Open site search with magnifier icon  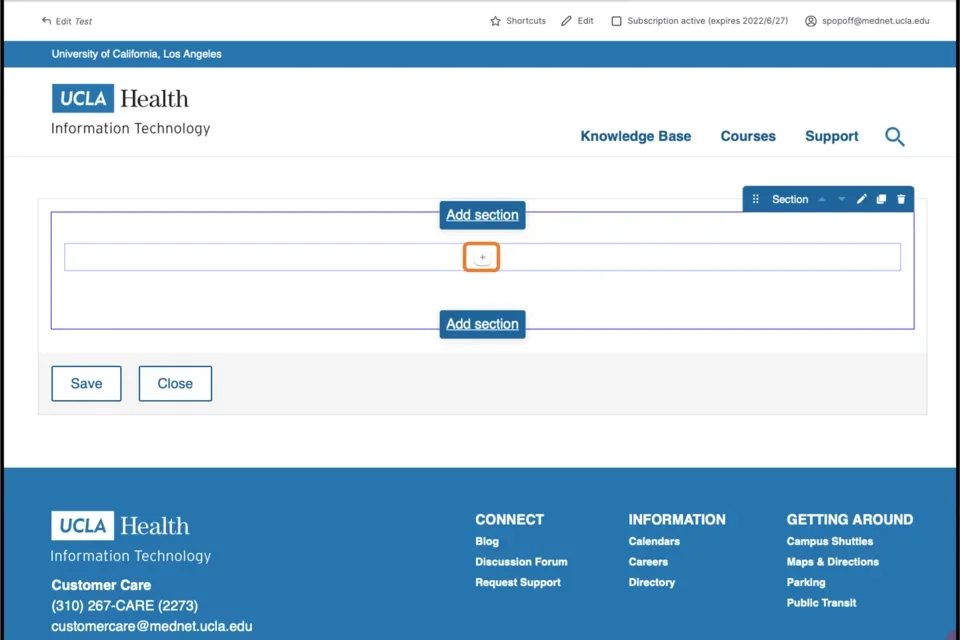click(894, 136)
